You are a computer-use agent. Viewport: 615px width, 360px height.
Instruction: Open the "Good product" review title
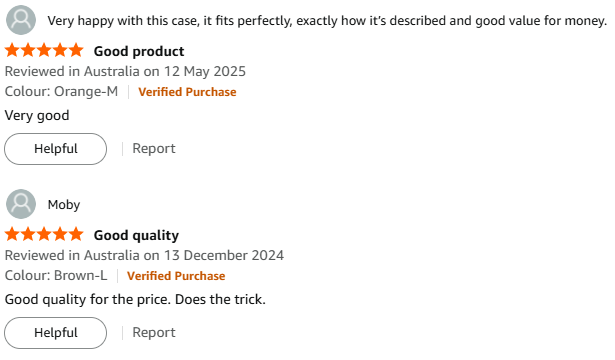tap(139, 51)
